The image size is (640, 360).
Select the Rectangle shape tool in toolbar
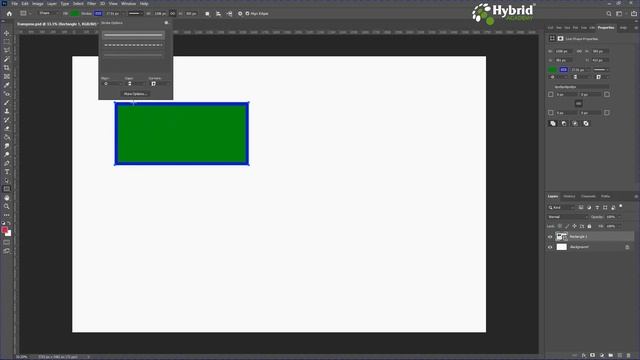[x=7, y=189]
